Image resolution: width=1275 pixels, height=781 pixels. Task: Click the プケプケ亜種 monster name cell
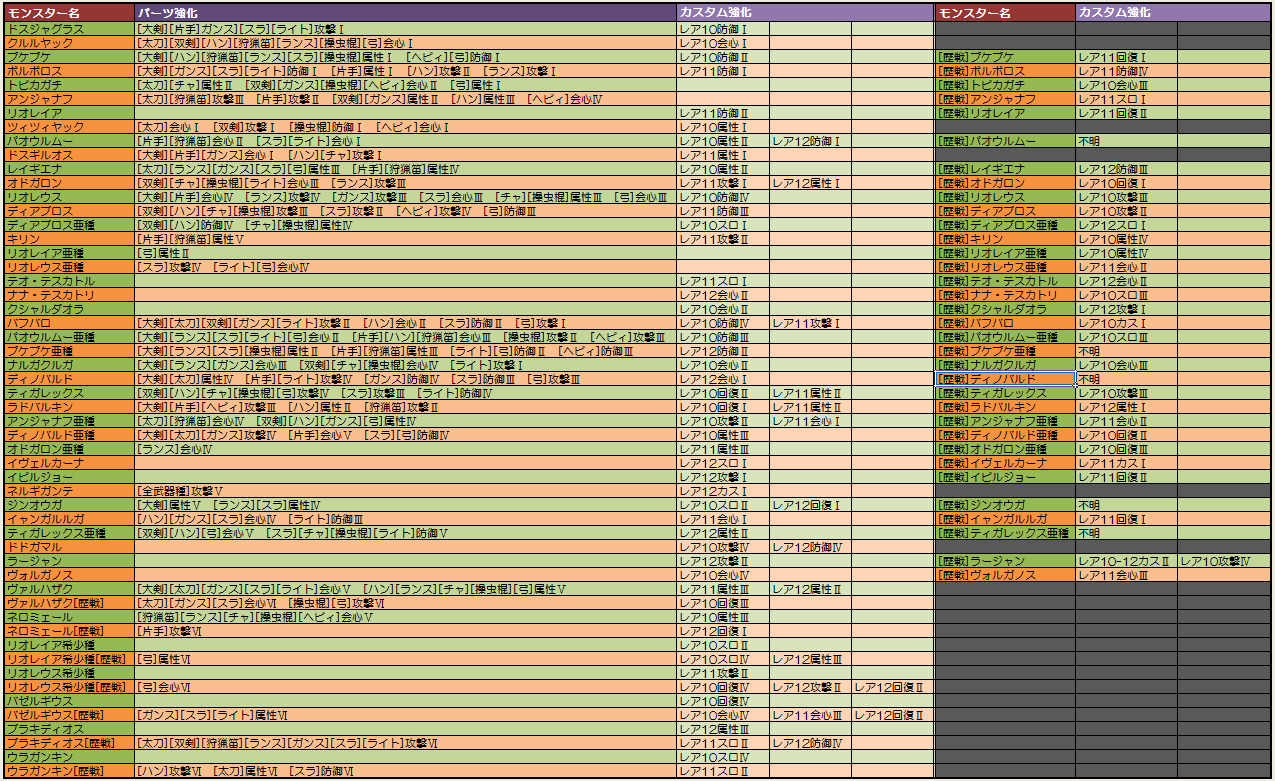(x=69, y=351)
